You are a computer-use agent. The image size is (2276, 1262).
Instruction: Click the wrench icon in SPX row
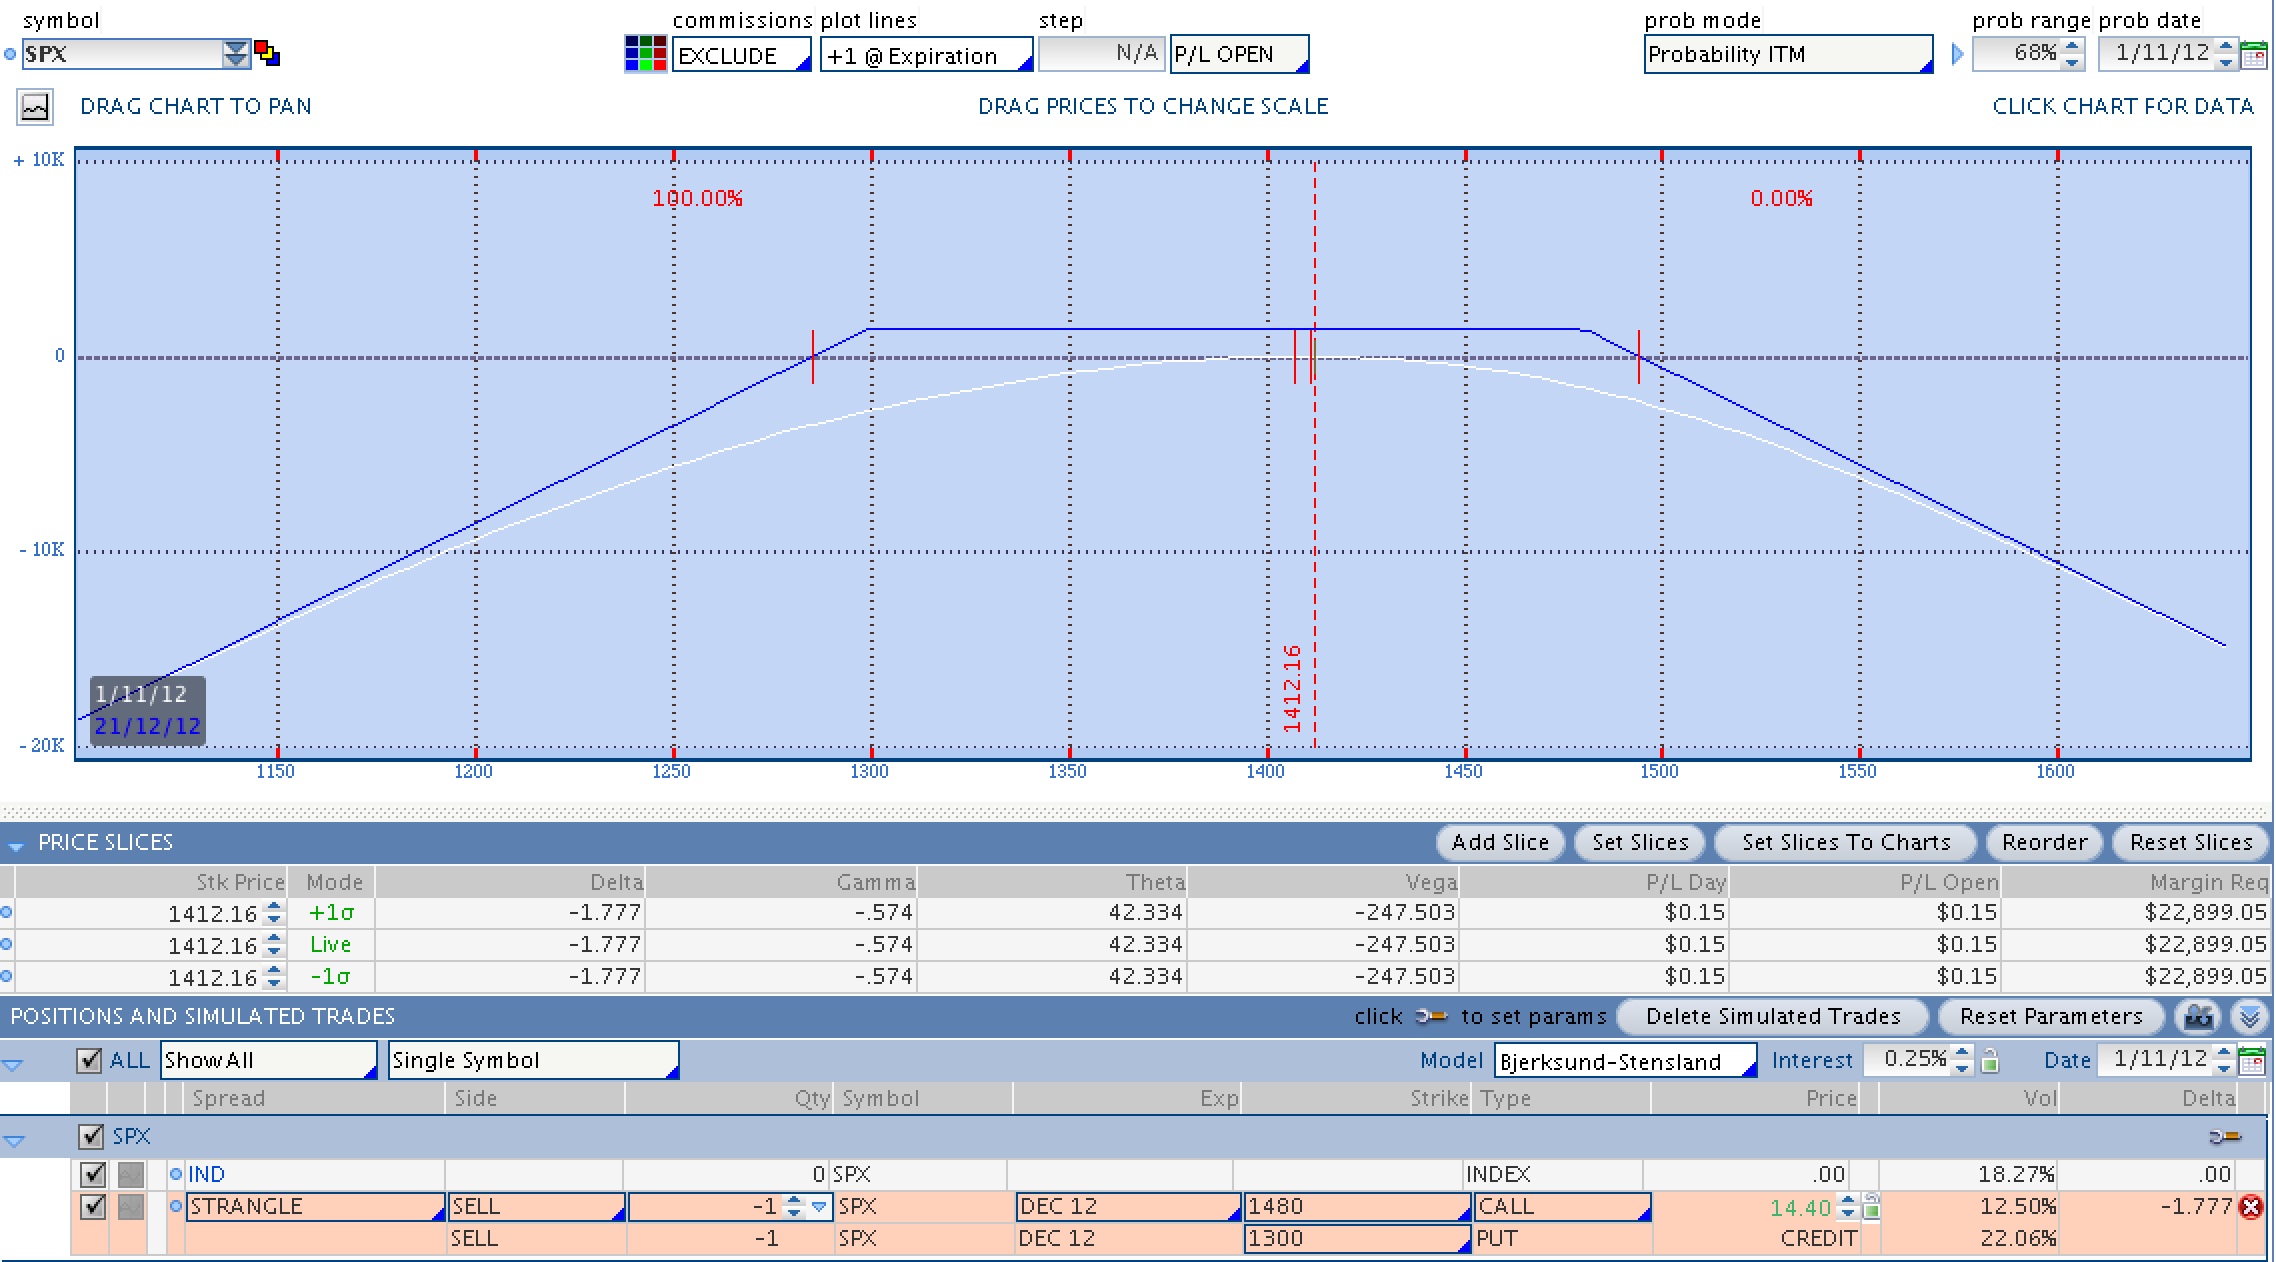tap(2225, 1137)
